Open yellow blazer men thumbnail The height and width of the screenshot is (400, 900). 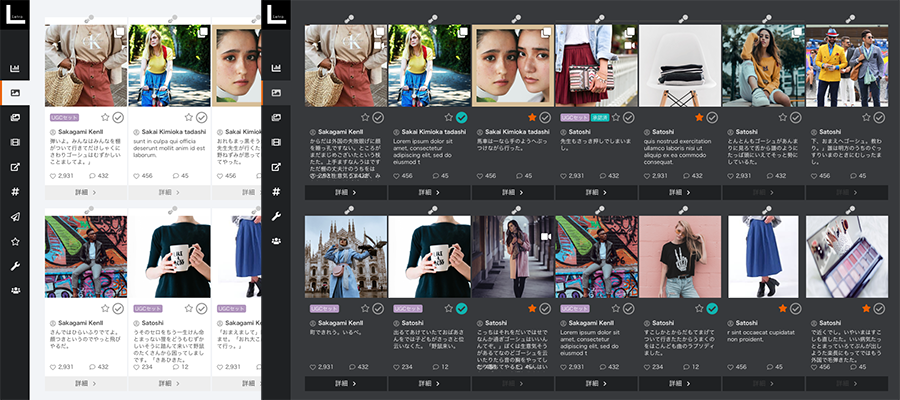[x=847, y=65]
